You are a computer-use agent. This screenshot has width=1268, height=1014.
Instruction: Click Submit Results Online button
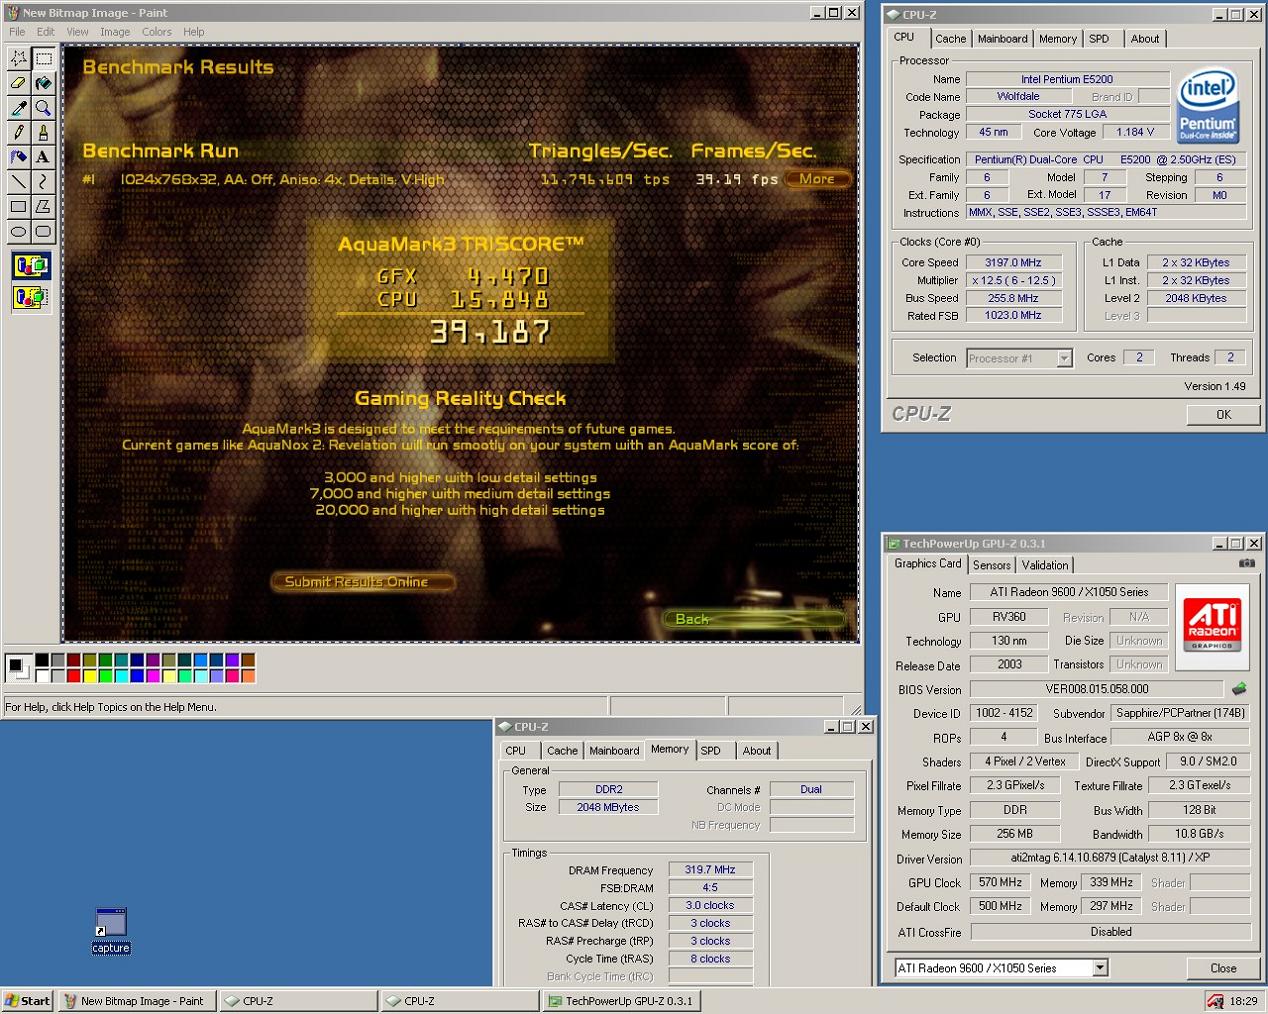tap(362, 582)
